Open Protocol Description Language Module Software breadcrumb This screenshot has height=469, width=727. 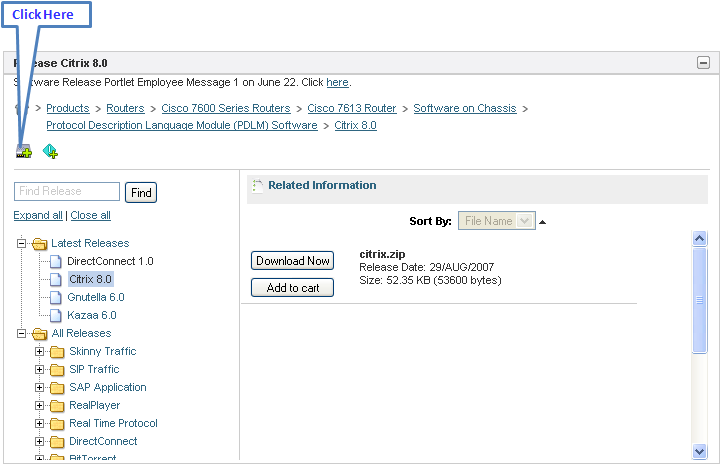[182, 126]
